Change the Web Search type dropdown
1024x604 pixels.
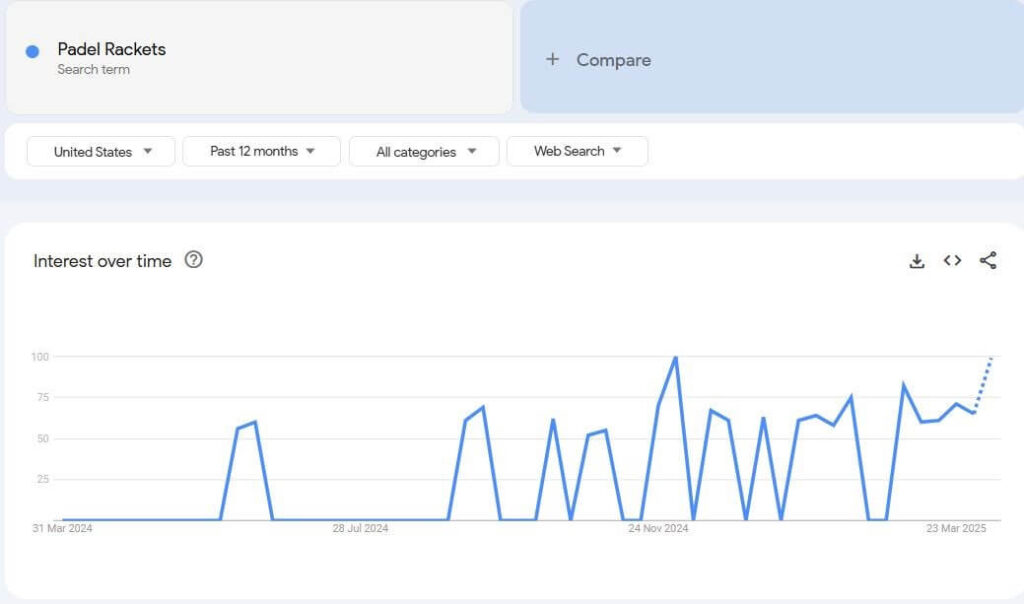point(577,151)
